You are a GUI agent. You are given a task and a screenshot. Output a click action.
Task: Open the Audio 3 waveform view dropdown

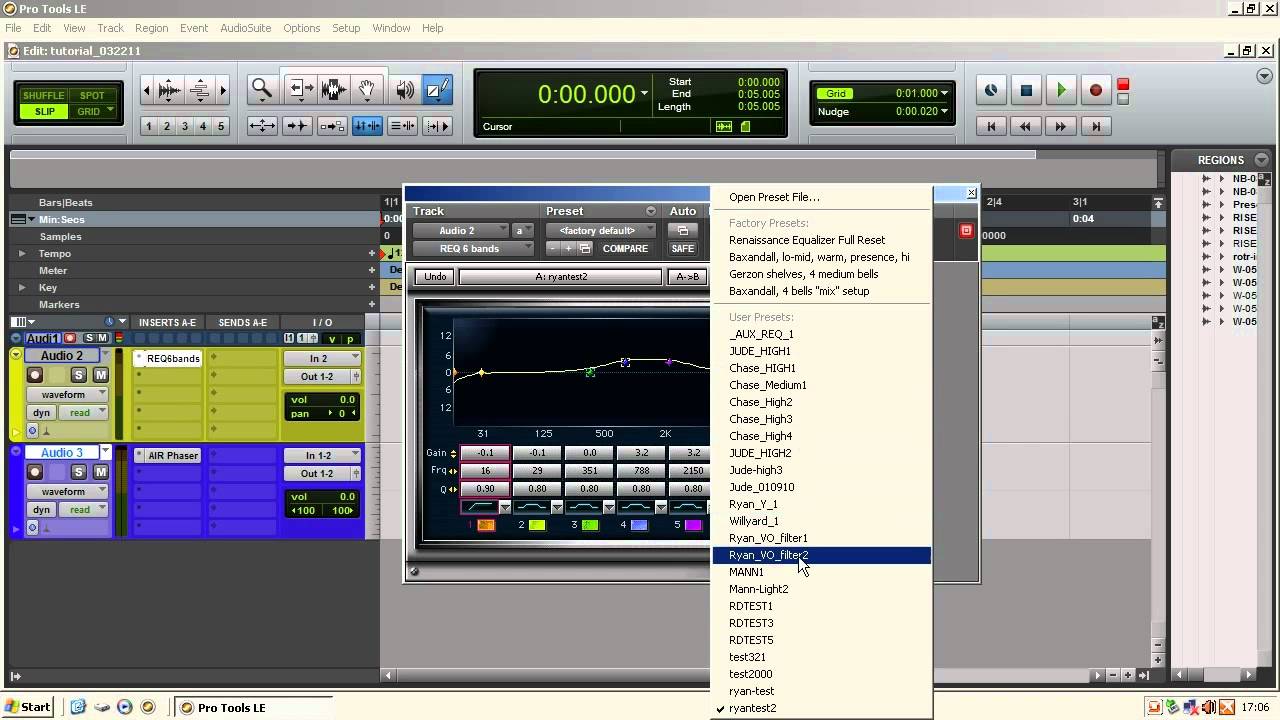click(67, 492)
